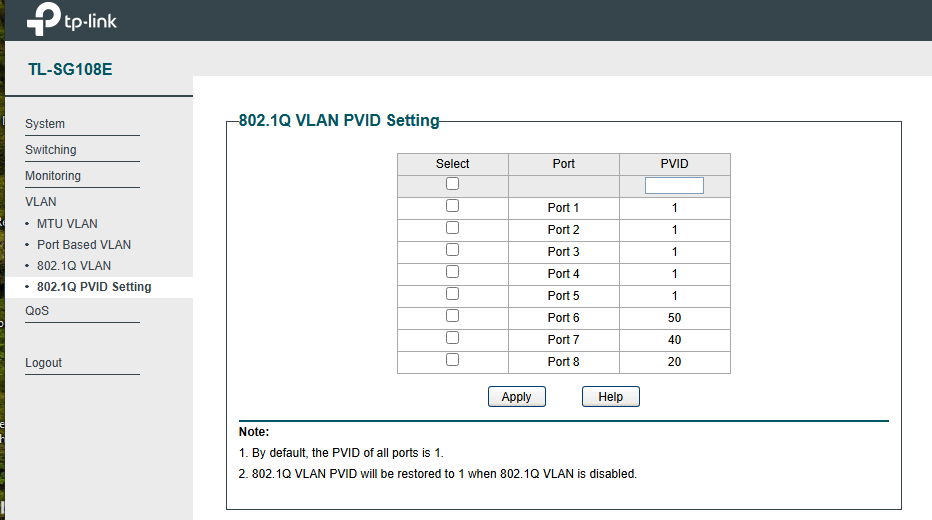Click the Port 5 label
This screenshot has height=520, width=932.
(x=563, y=296)
